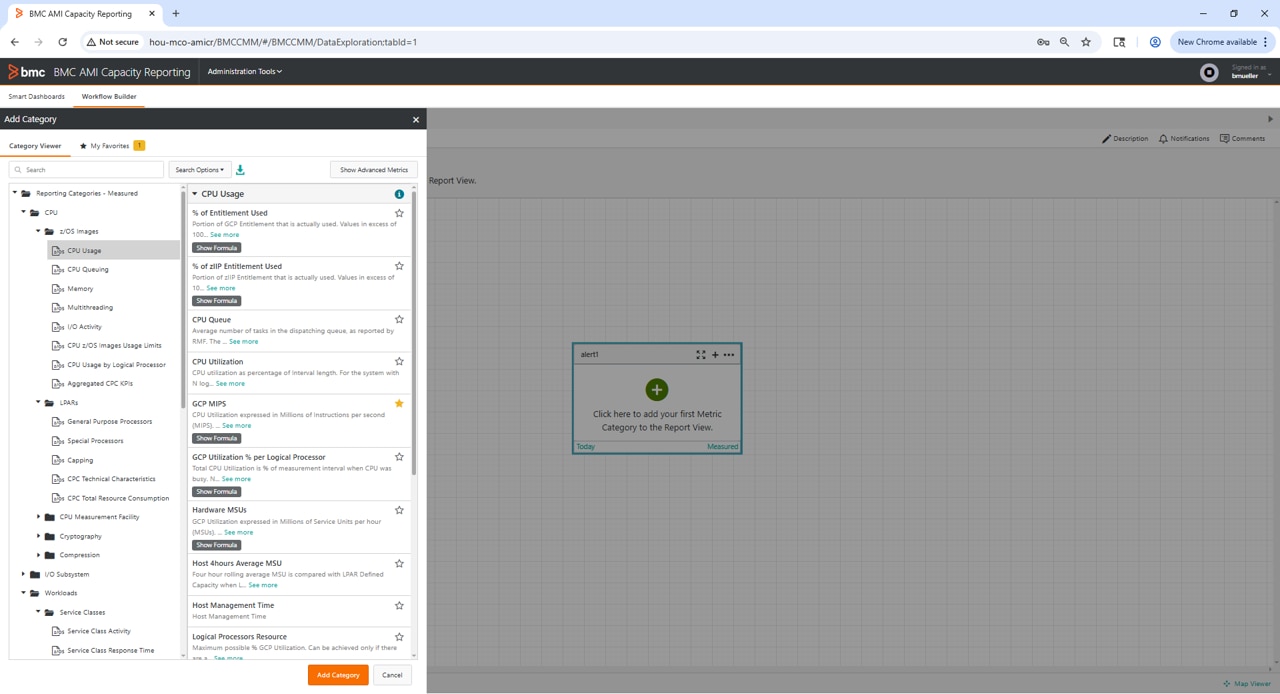
Task: Expand alert1 widget to full screen
Action: pos(701,355)
